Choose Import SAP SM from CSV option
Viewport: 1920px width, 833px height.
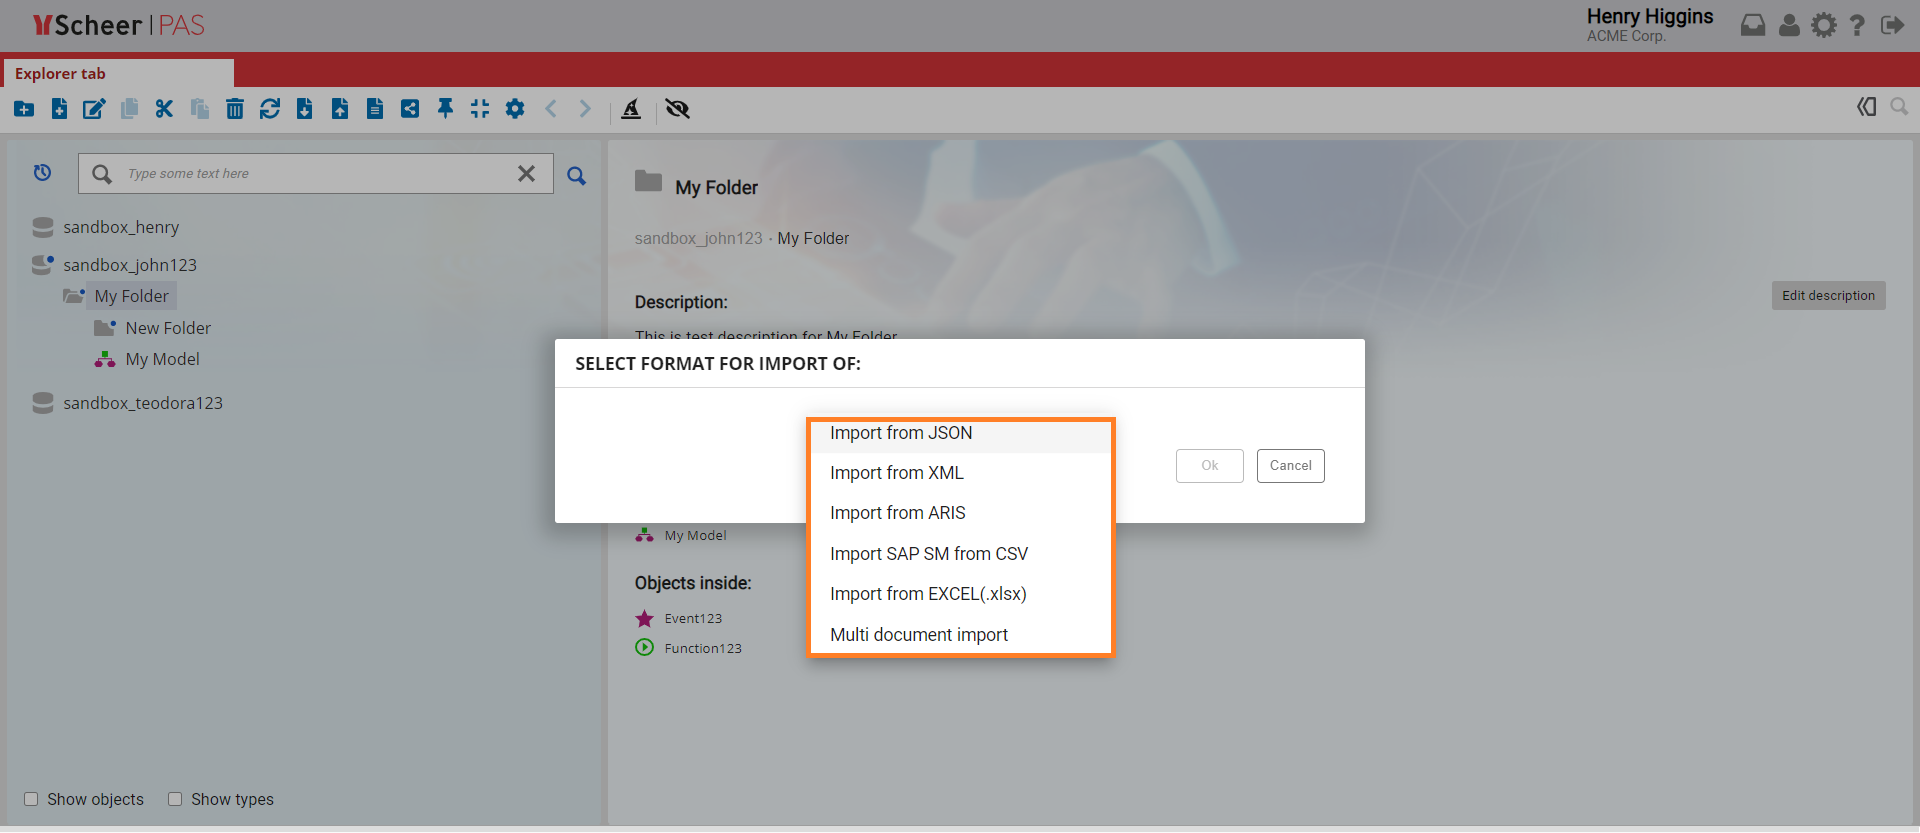(x=960, y=554)
